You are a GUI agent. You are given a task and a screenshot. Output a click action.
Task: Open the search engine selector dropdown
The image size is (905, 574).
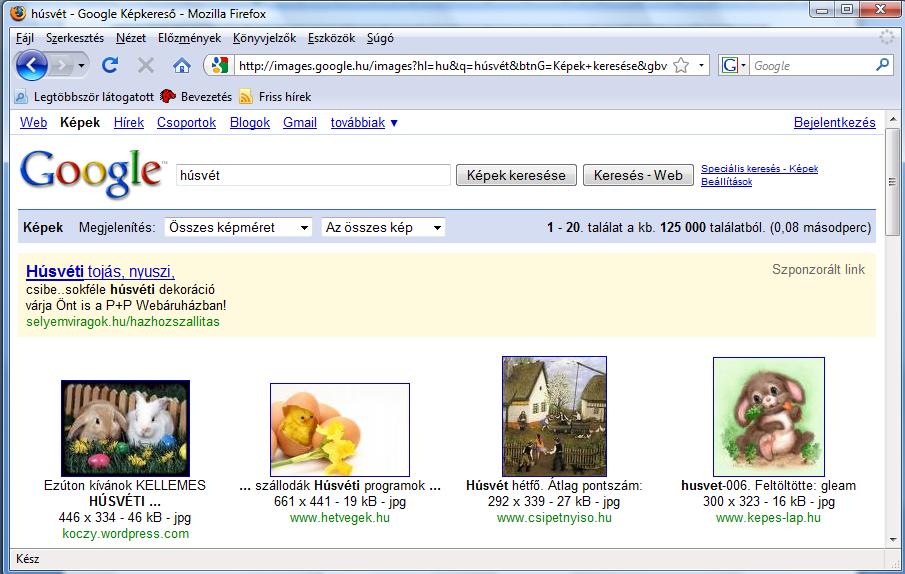click(x=743, y=65)
